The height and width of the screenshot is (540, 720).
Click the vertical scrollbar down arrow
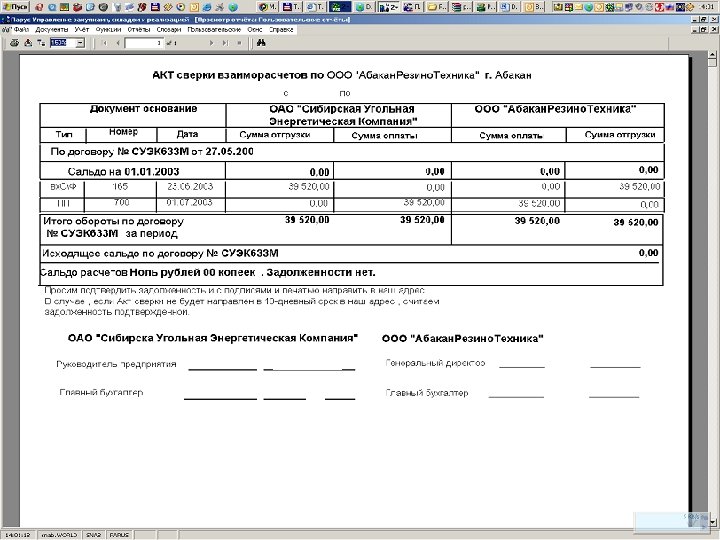click(x=712, y=522)
